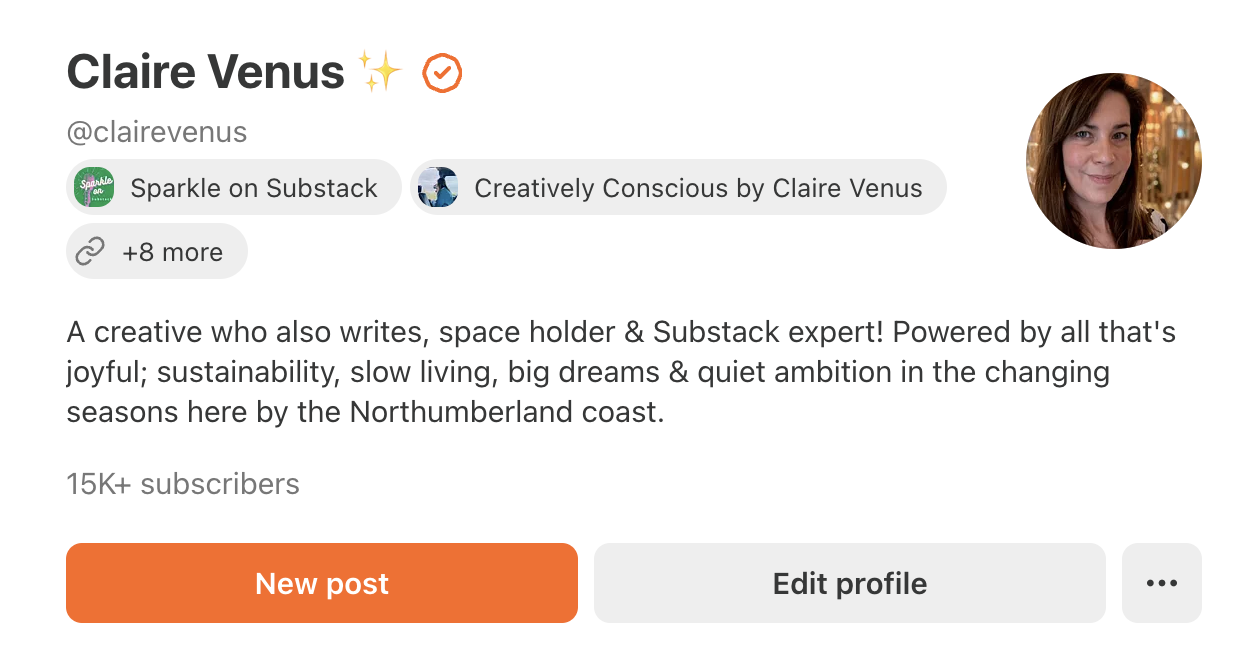
Task: Open the three-dot more options menu
Action: click(1161, 583)
